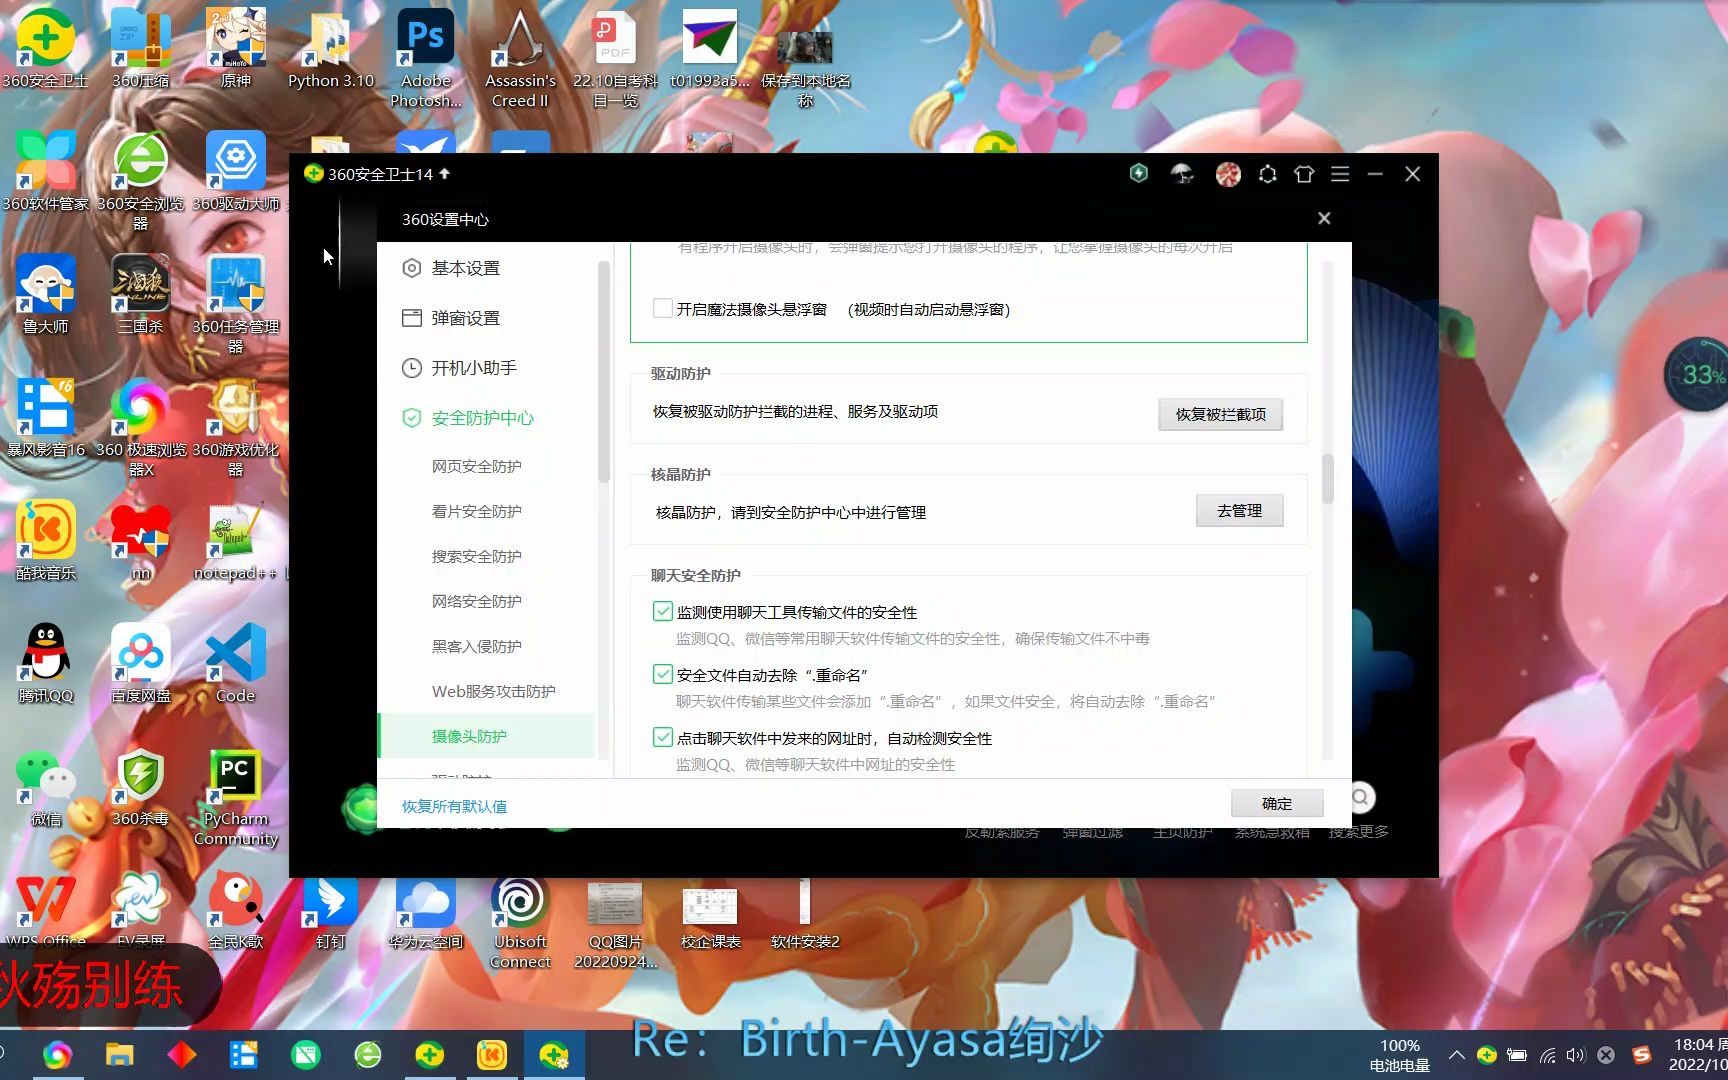Open 酷我音乐 desktop icon

pyautogui.click(x=45, y=540)
